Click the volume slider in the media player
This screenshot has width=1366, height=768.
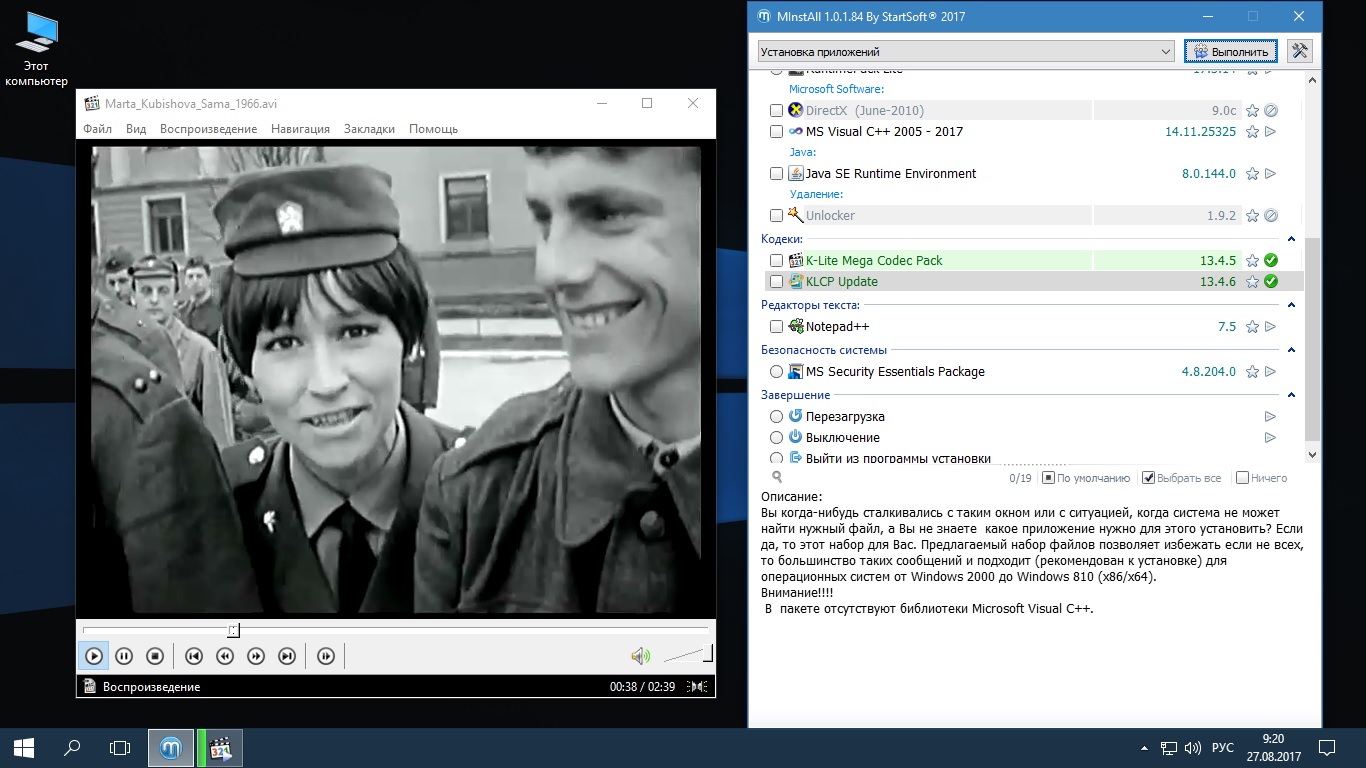tap(688, 655)
